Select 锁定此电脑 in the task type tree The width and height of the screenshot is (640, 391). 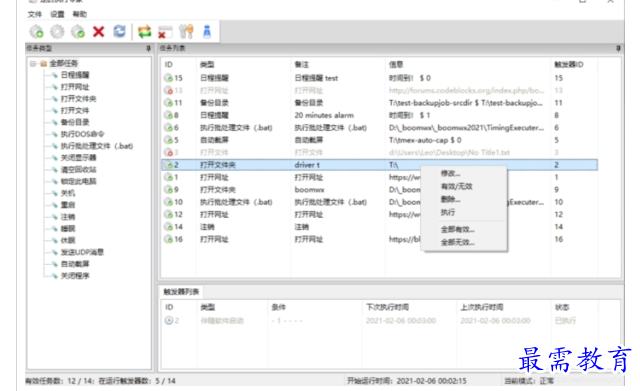point(78,181)
